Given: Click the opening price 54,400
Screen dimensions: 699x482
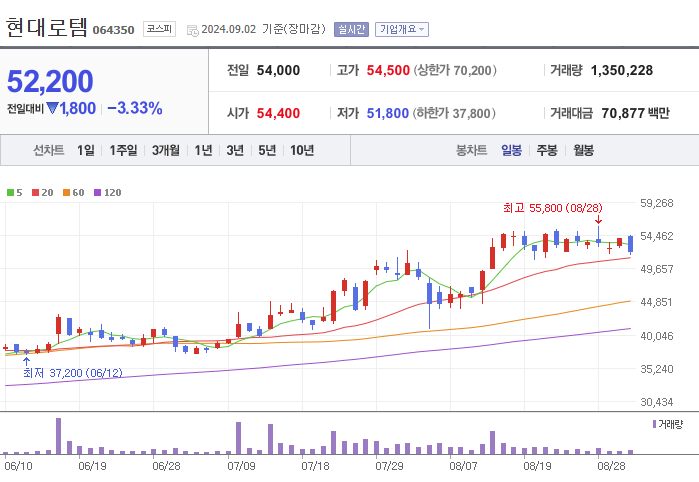Looking at the screenshot, I should [x=278, y=113].
